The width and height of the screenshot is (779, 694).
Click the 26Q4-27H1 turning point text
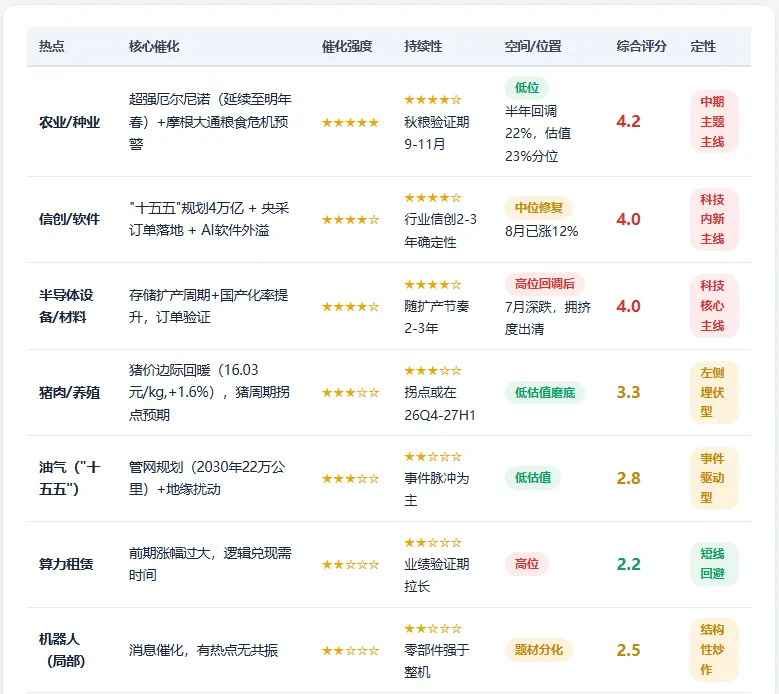click(440, 415)
